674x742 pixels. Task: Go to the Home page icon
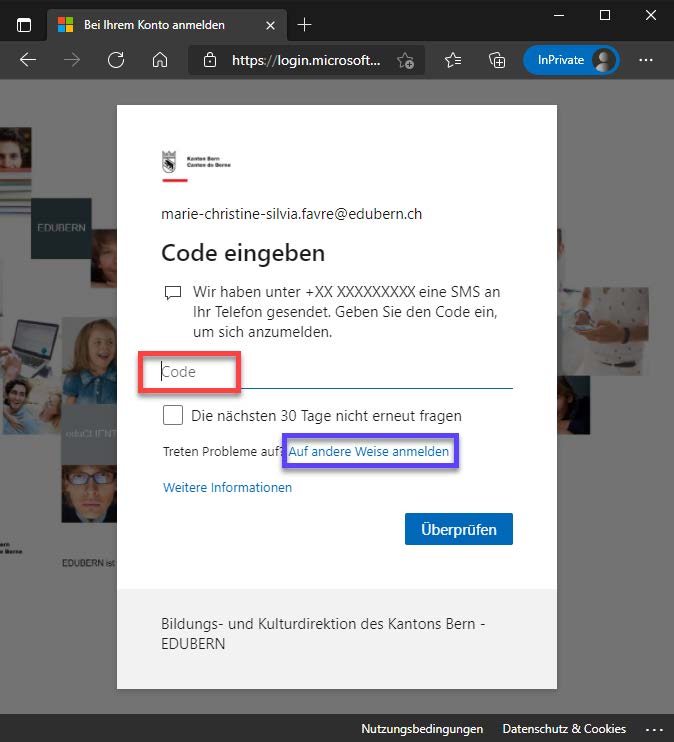[159, 60]
